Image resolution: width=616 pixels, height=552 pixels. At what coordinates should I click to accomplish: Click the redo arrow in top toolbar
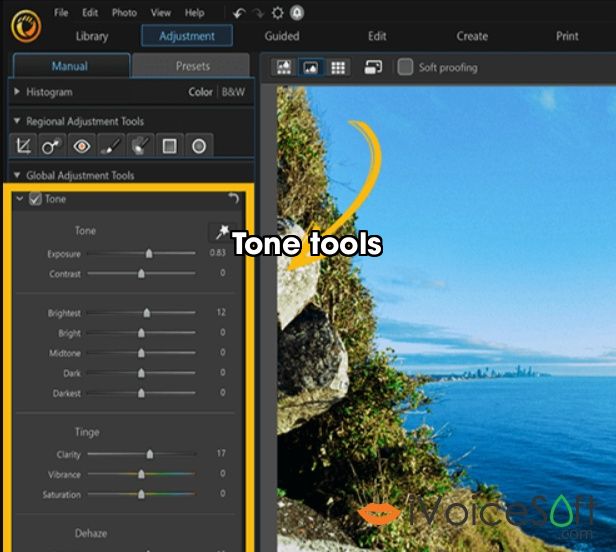point(258,13)
